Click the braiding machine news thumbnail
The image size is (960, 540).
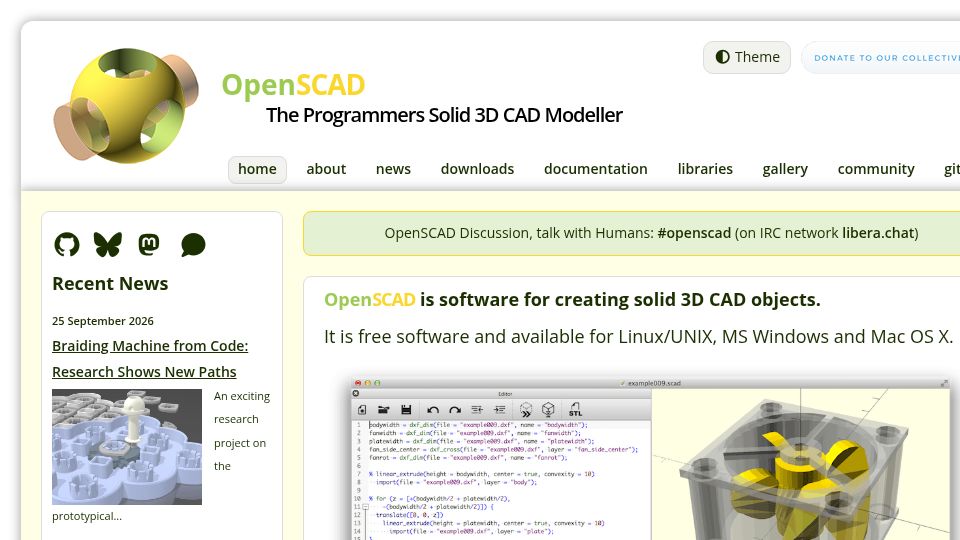point(127,447)
